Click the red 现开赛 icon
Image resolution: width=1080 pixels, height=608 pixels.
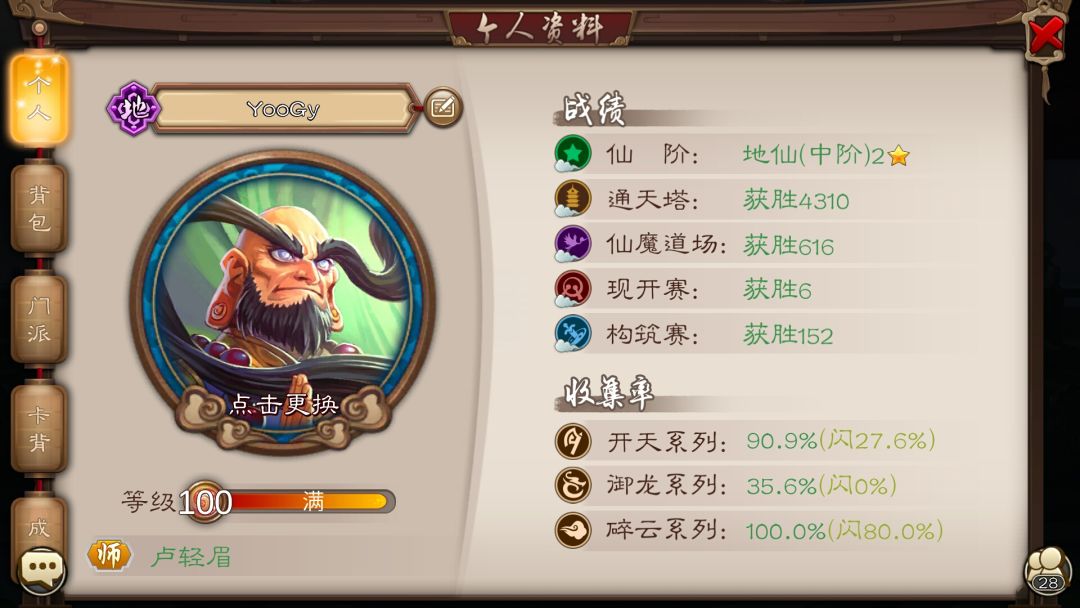click(x=572, y=289)
